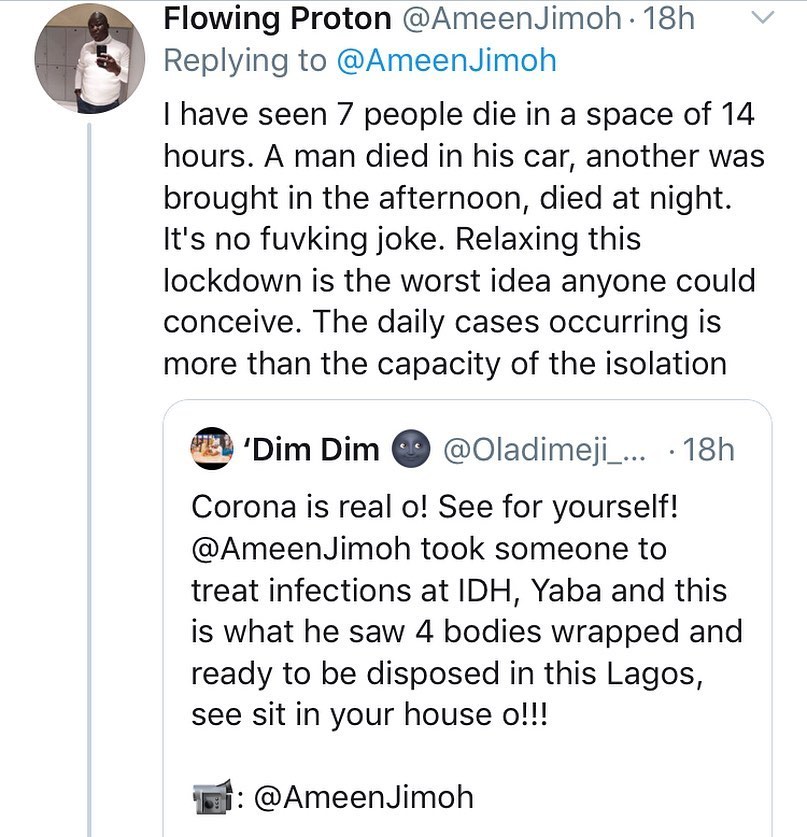Open @AmeenJimoh in the Replying to line

coord(447,60)
